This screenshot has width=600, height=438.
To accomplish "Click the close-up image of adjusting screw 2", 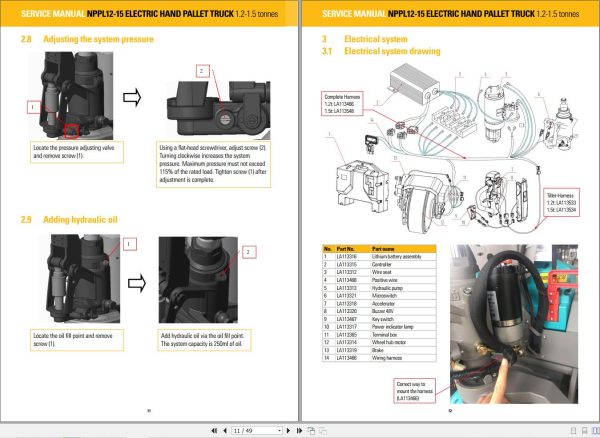I will (x=218, y=110).
